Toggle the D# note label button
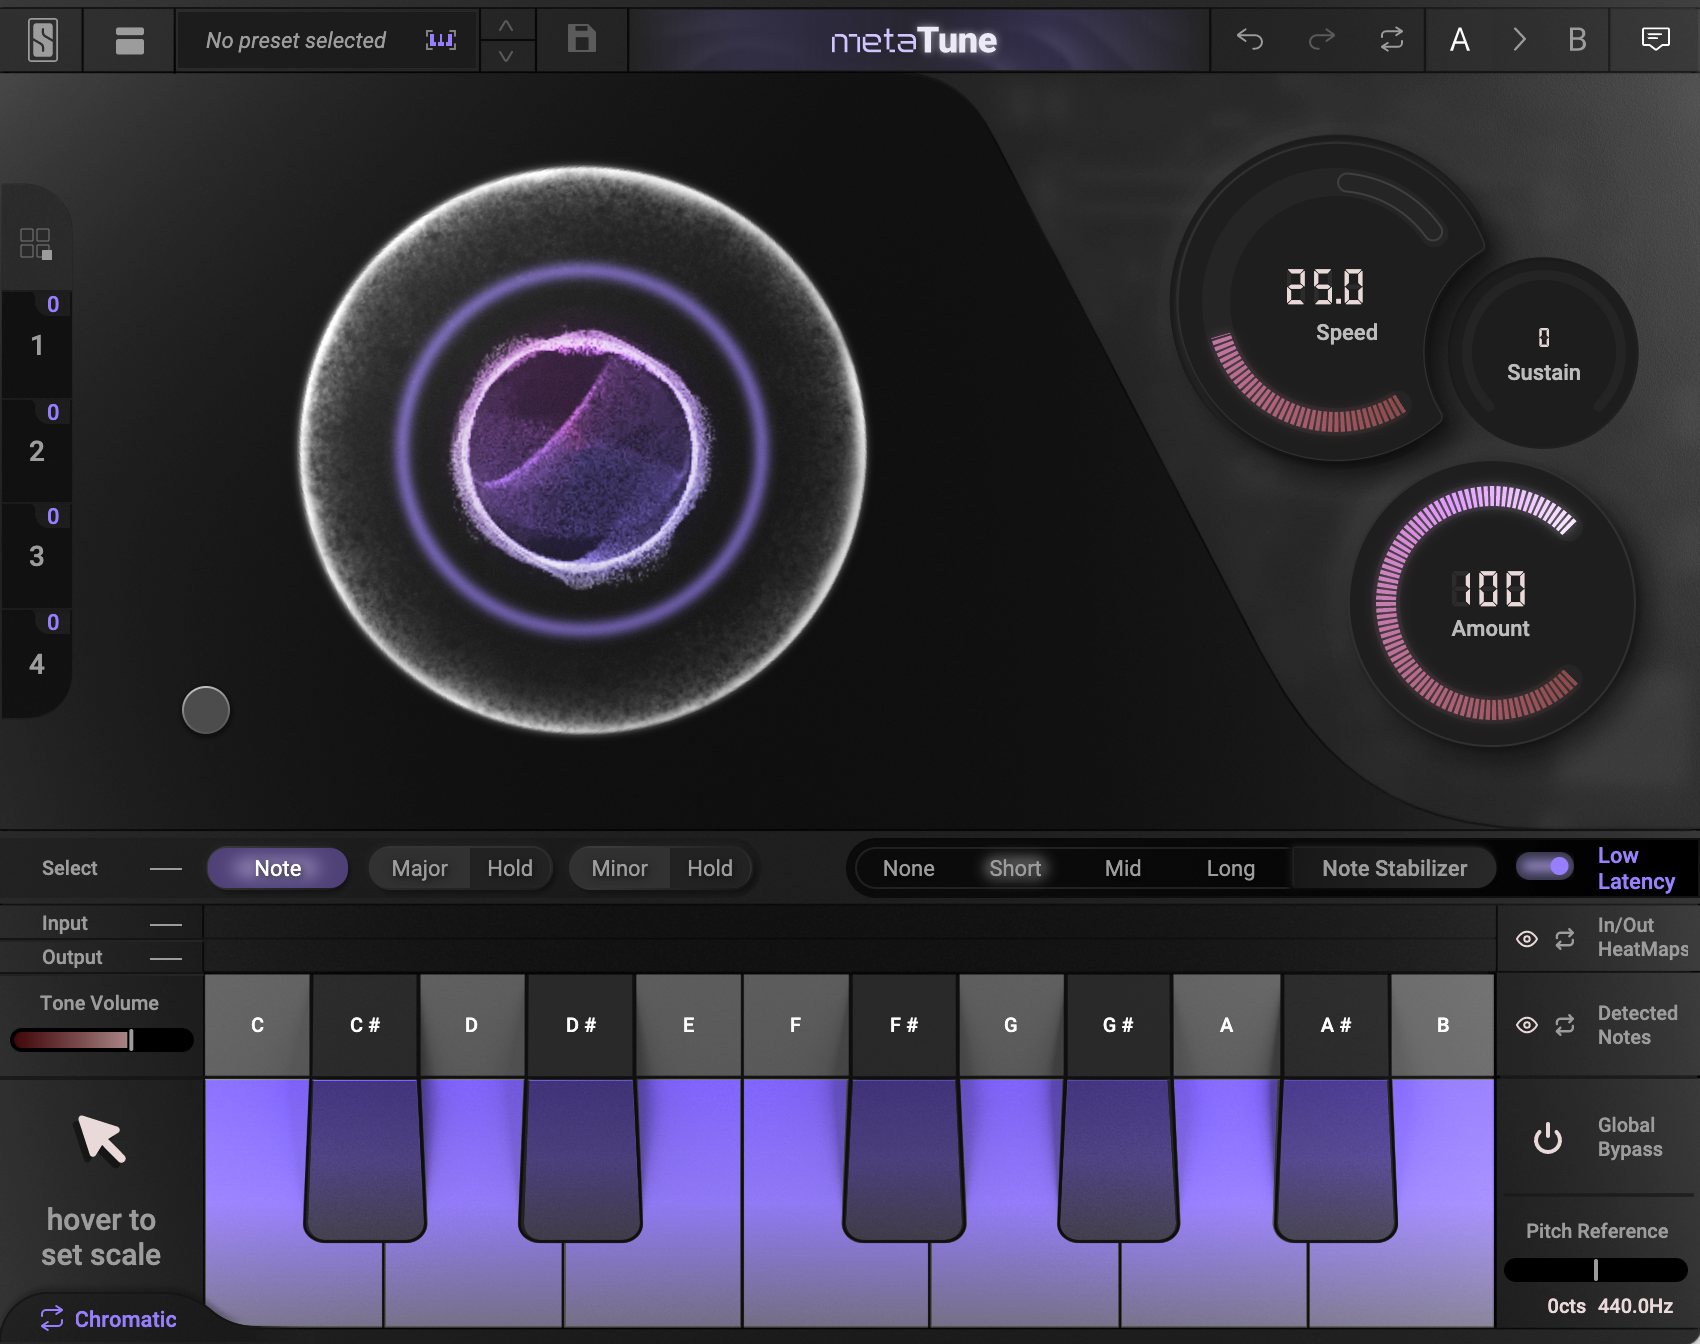 pos(580,1025)
